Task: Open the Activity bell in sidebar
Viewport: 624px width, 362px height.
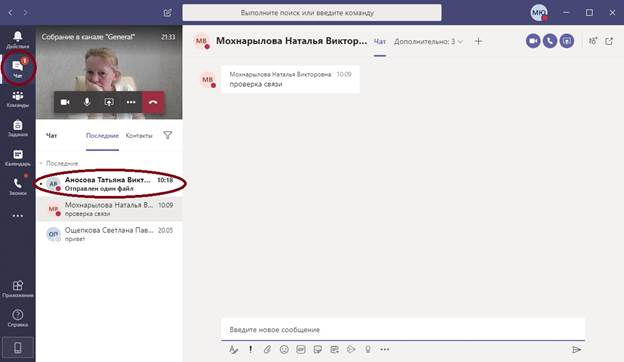Action: pyautogui.click(x=18, y=40)
